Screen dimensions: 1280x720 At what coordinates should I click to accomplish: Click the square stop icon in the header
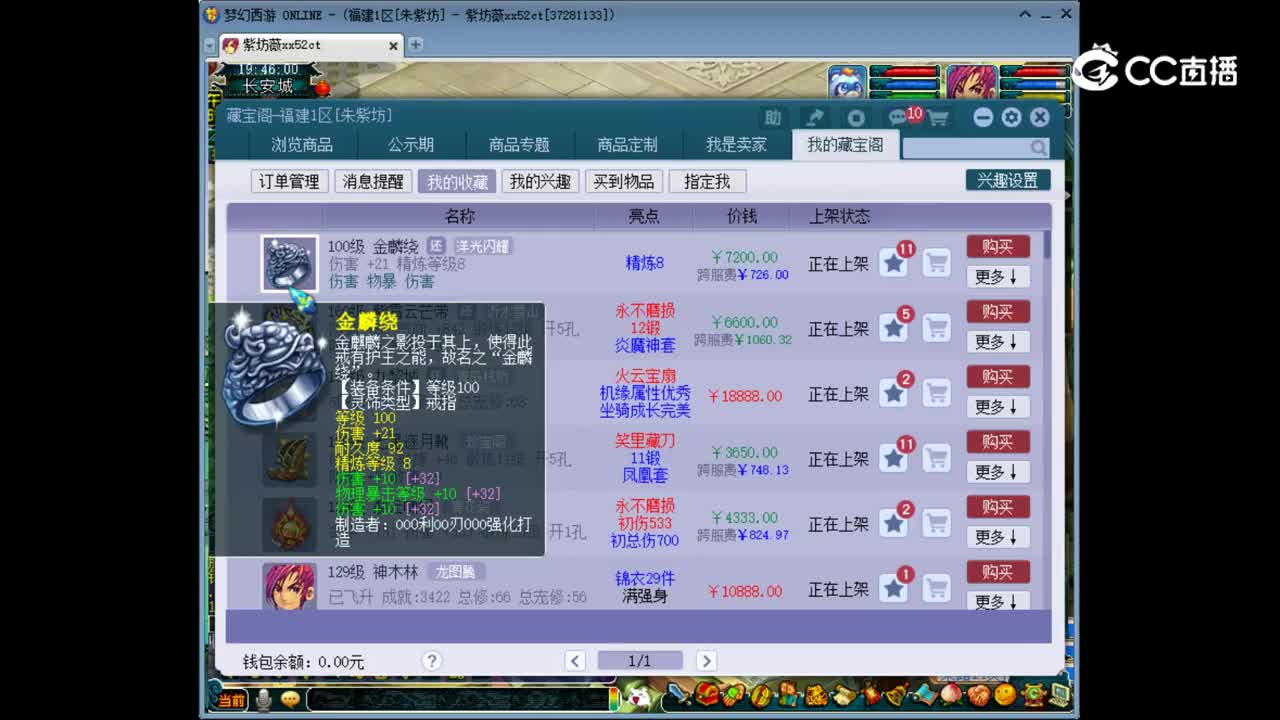(856, 118)
